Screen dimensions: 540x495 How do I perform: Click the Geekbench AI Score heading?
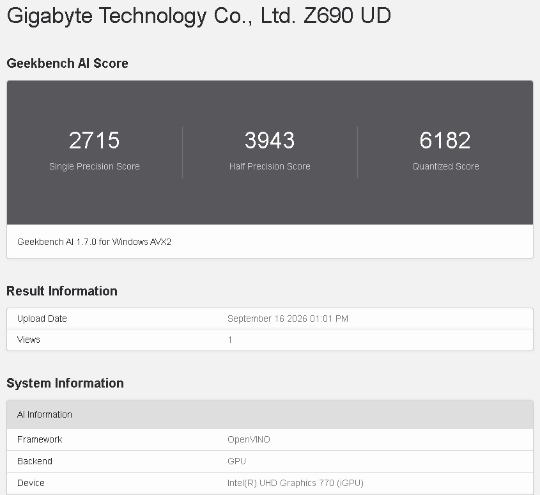[68, 63]
